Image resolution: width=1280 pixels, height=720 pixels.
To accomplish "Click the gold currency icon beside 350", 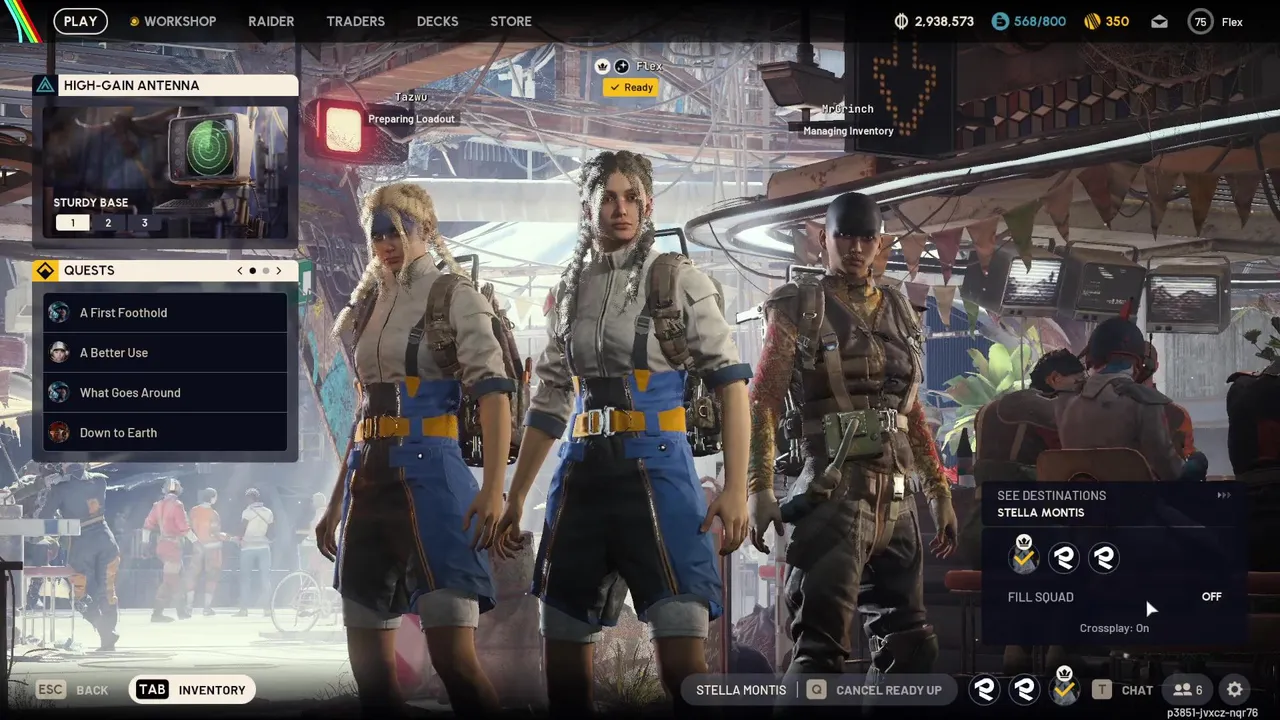I will coord(1093,21).
